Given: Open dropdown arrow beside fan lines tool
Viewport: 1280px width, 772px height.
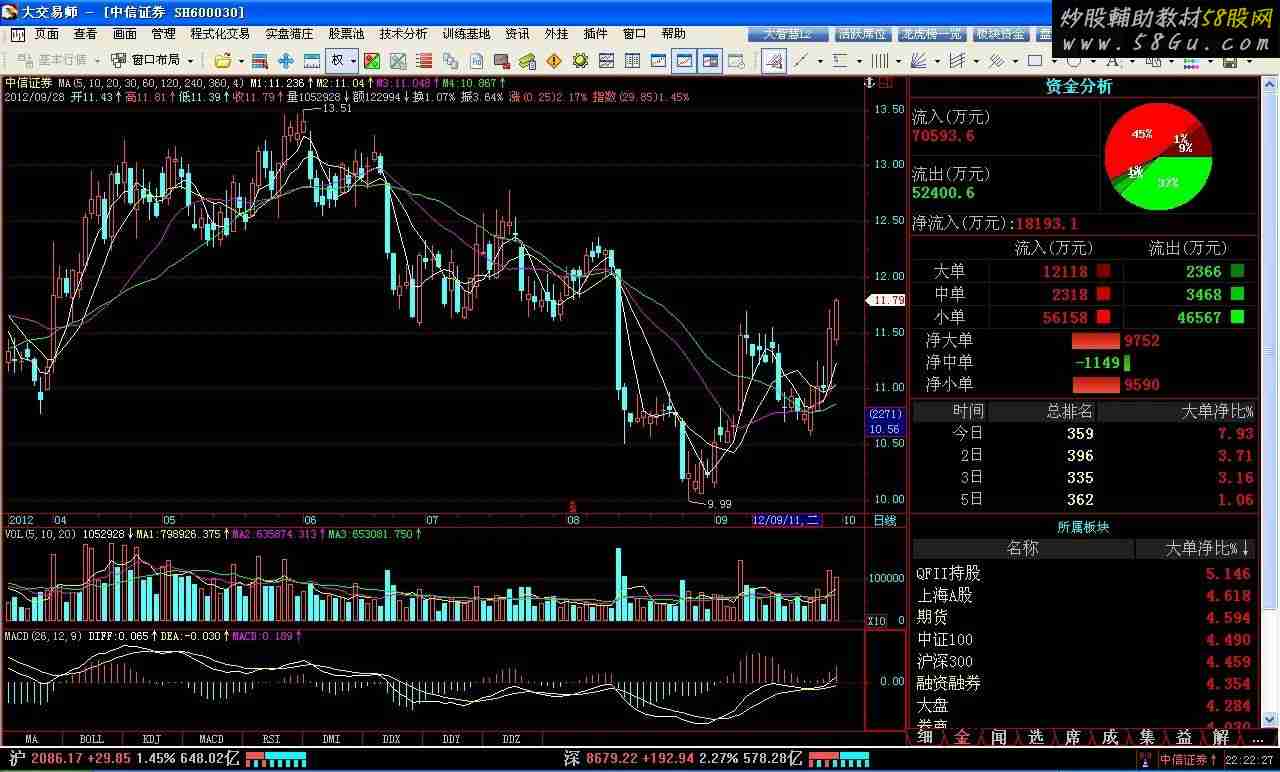Looking at the screenshot, I should 937,60.
